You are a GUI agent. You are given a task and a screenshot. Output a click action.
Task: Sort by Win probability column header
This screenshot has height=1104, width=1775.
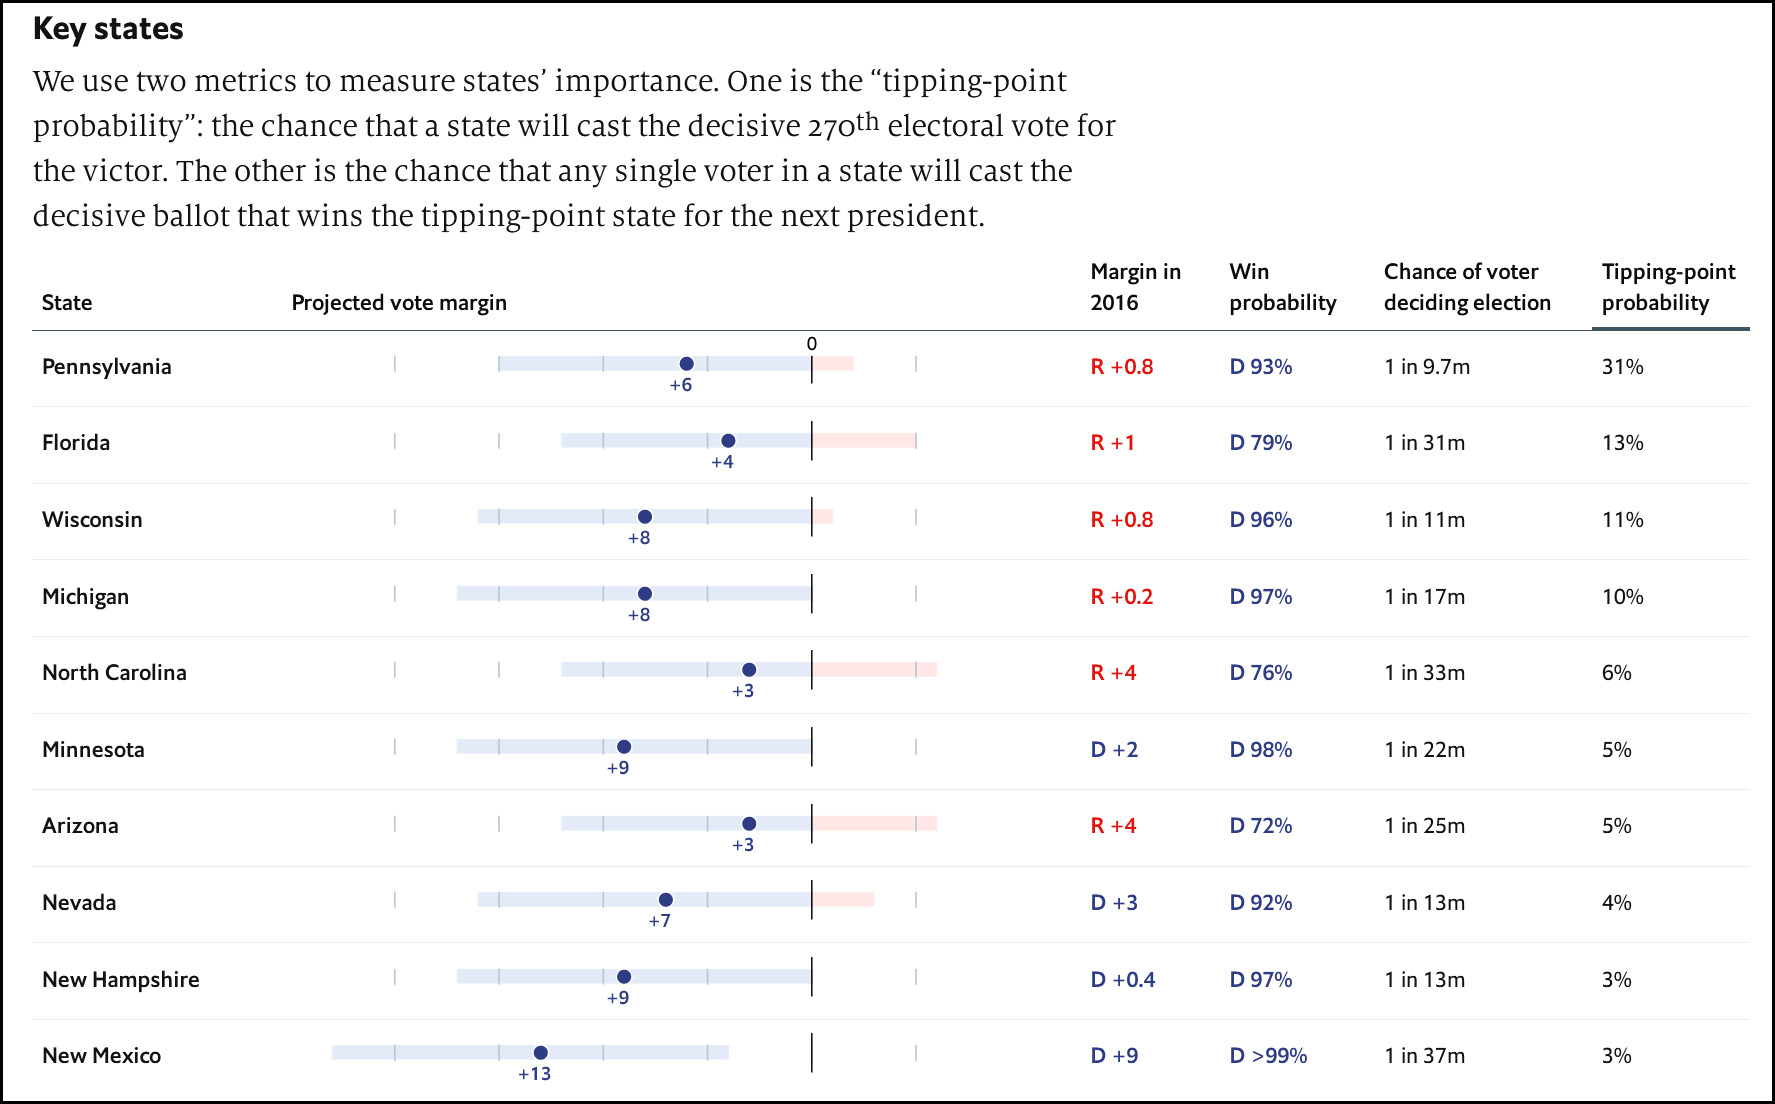click(1282, 287)
